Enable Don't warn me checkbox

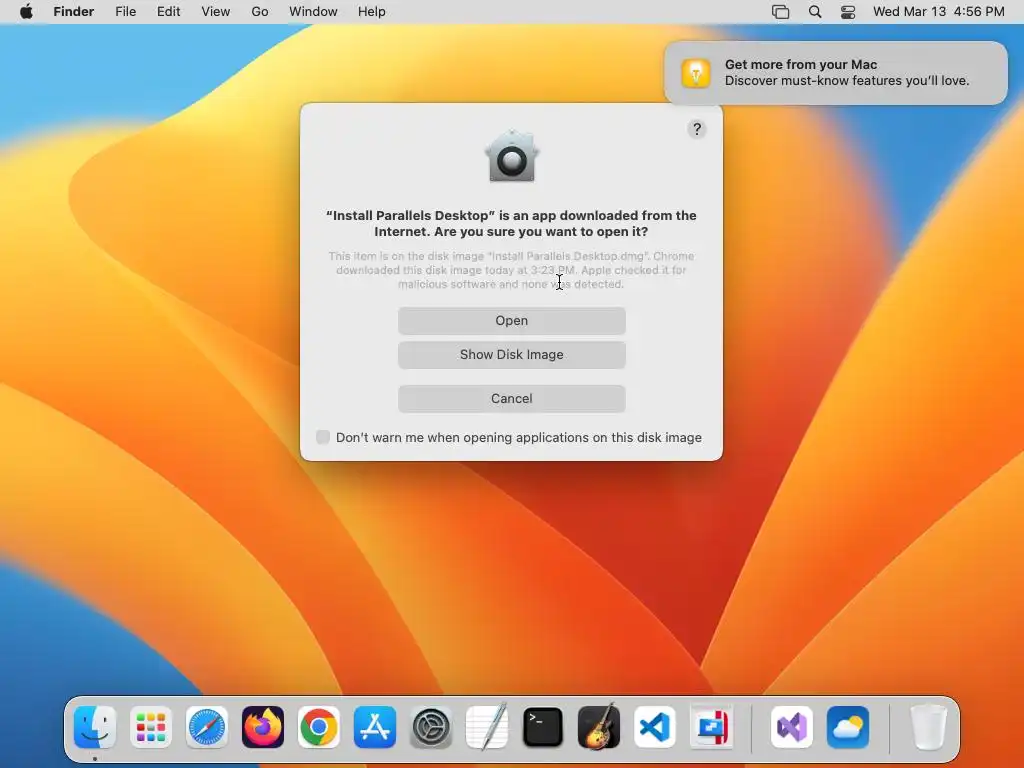(x=323, y=437)
